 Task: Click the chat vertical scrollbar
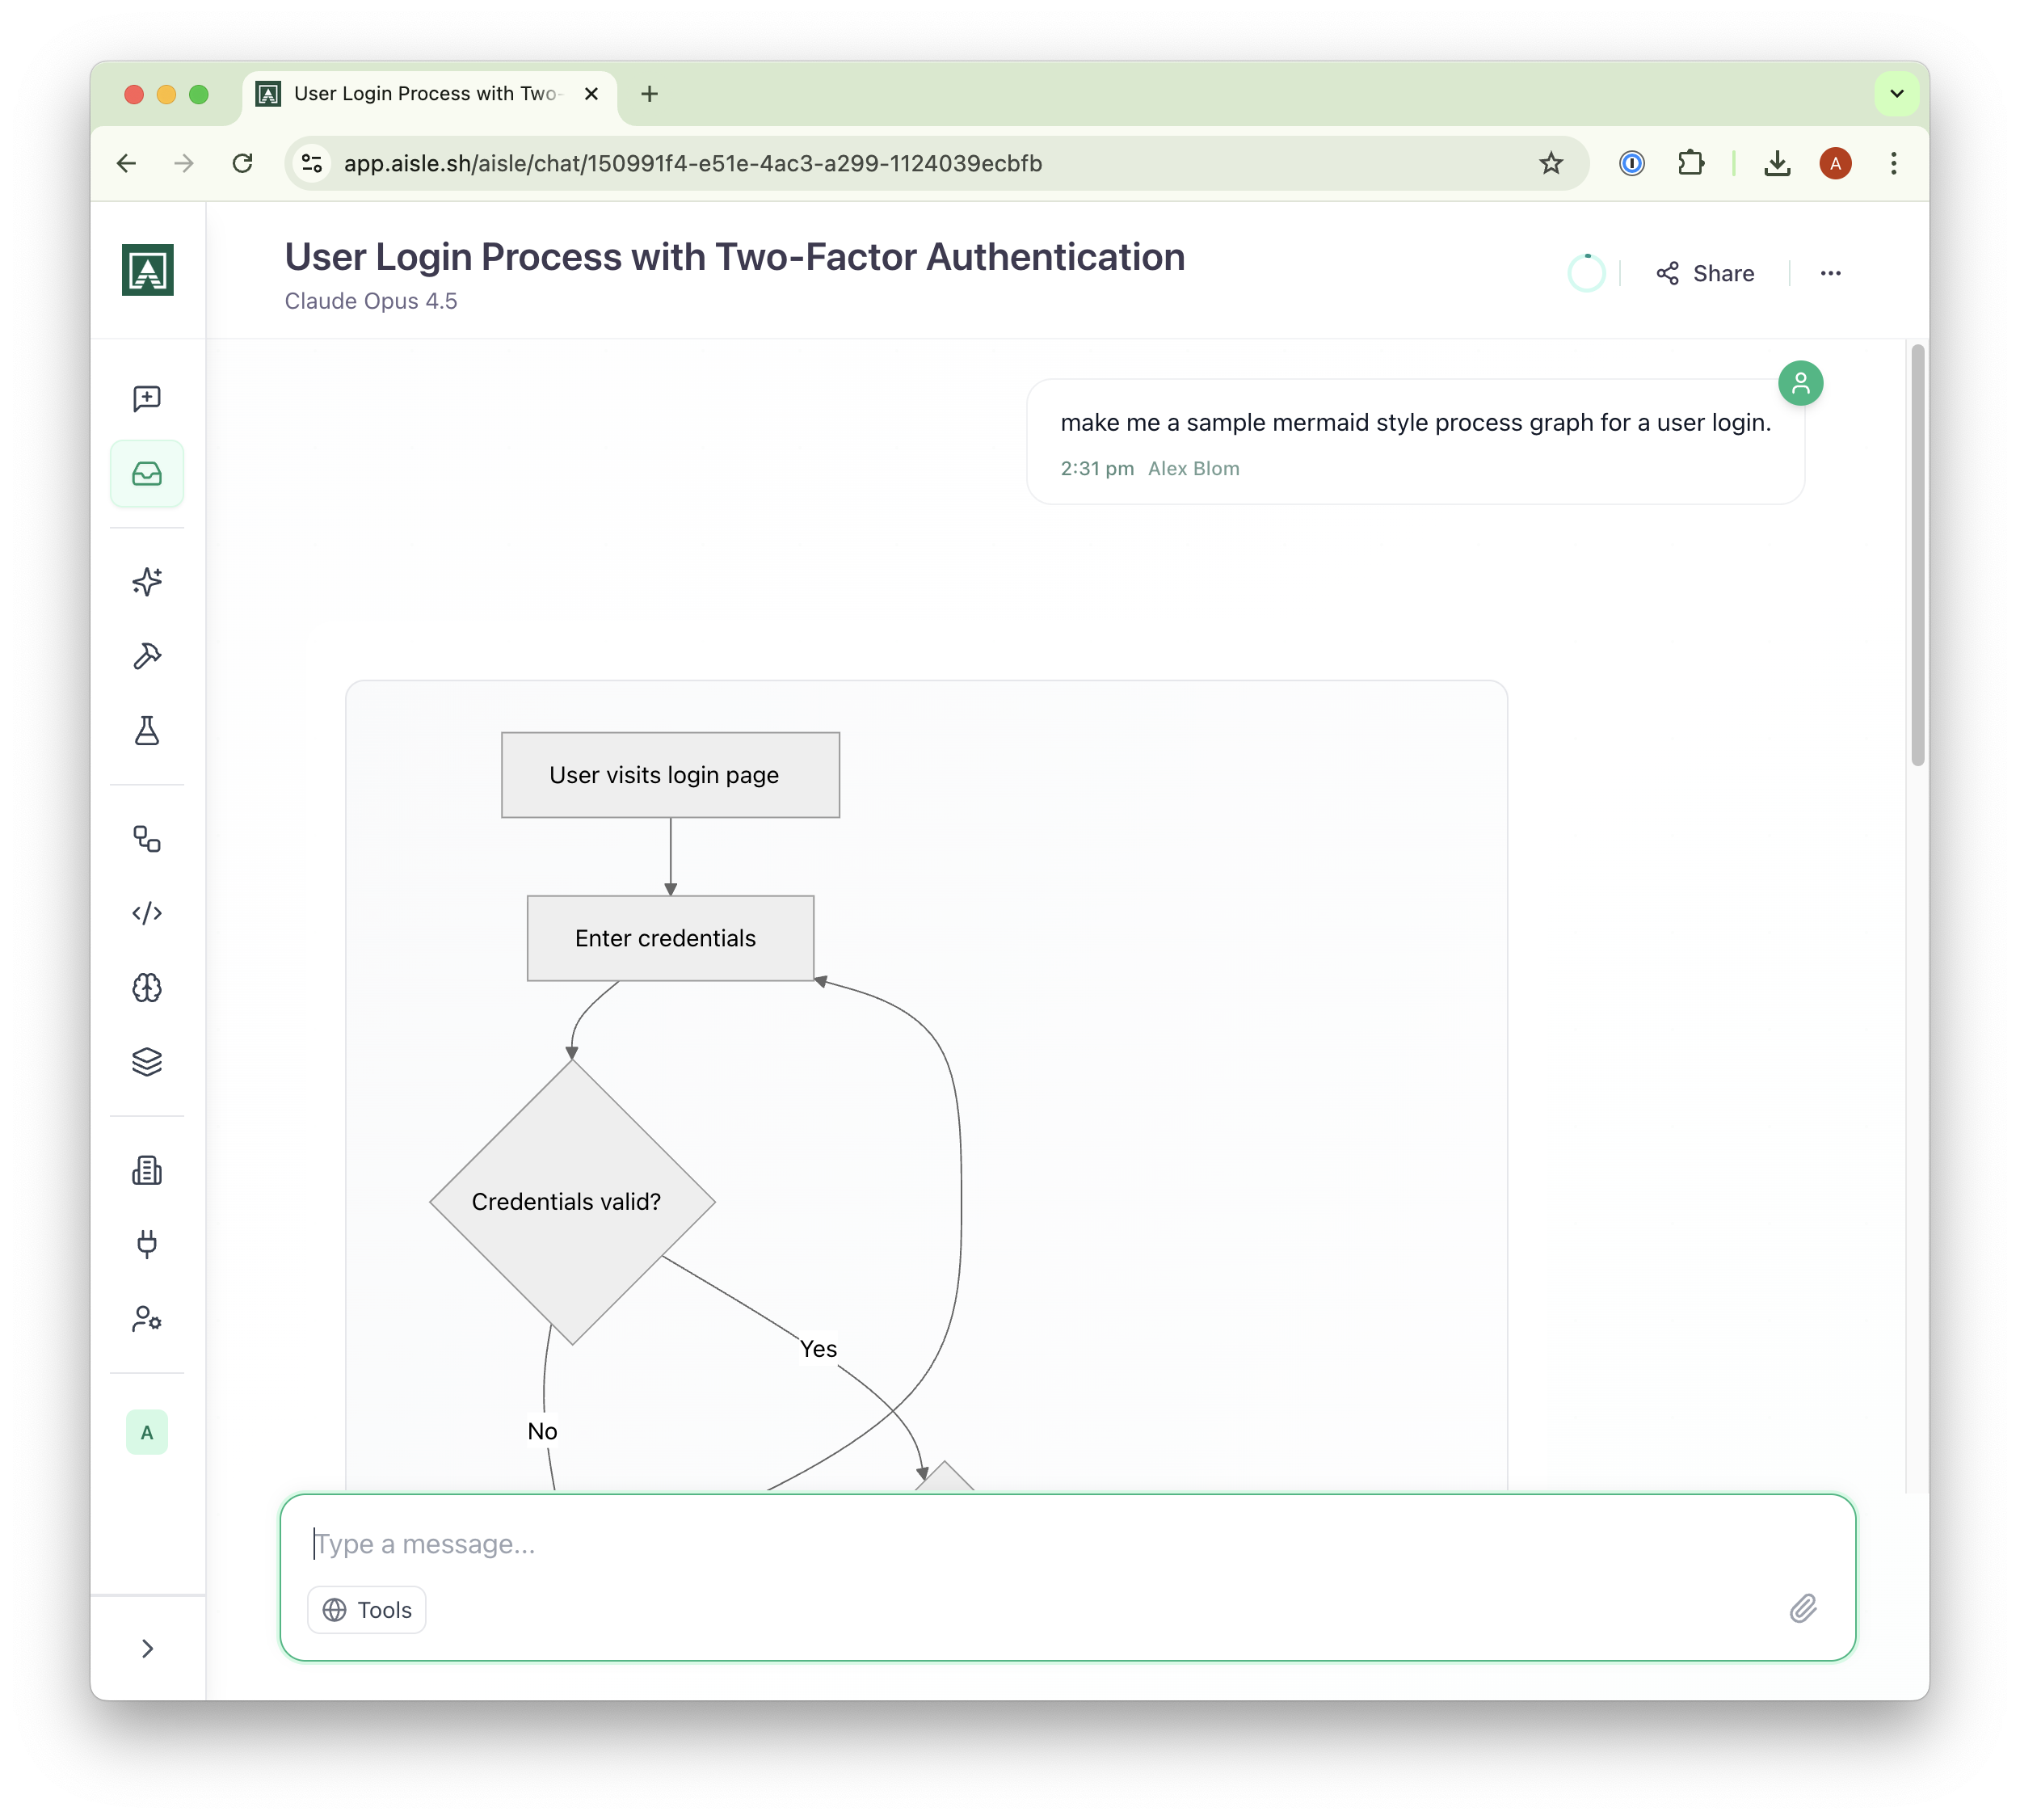click(1917, 555)
